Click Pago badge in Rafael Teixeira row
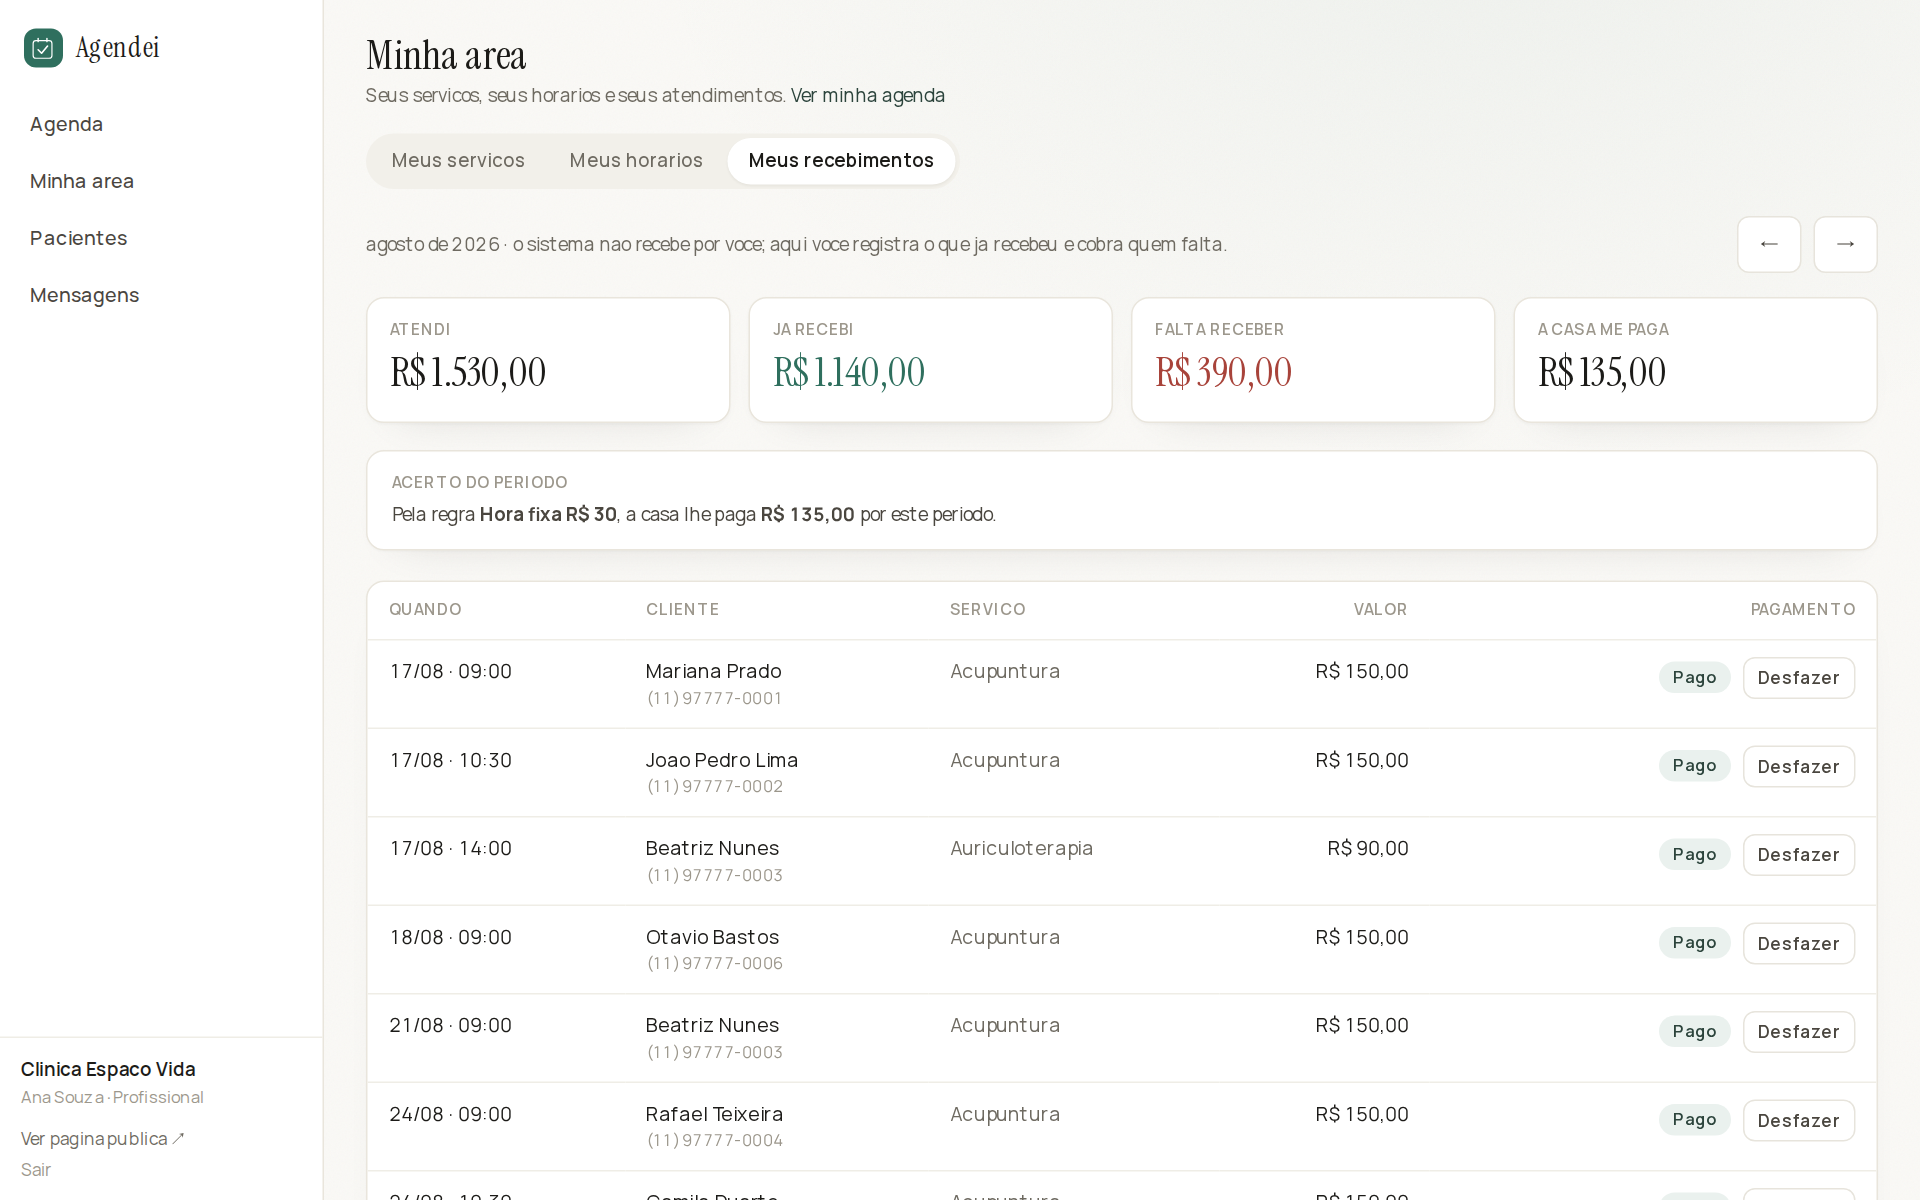This screenshot has height=1200, width=1920. (x=1694, y=1120)
